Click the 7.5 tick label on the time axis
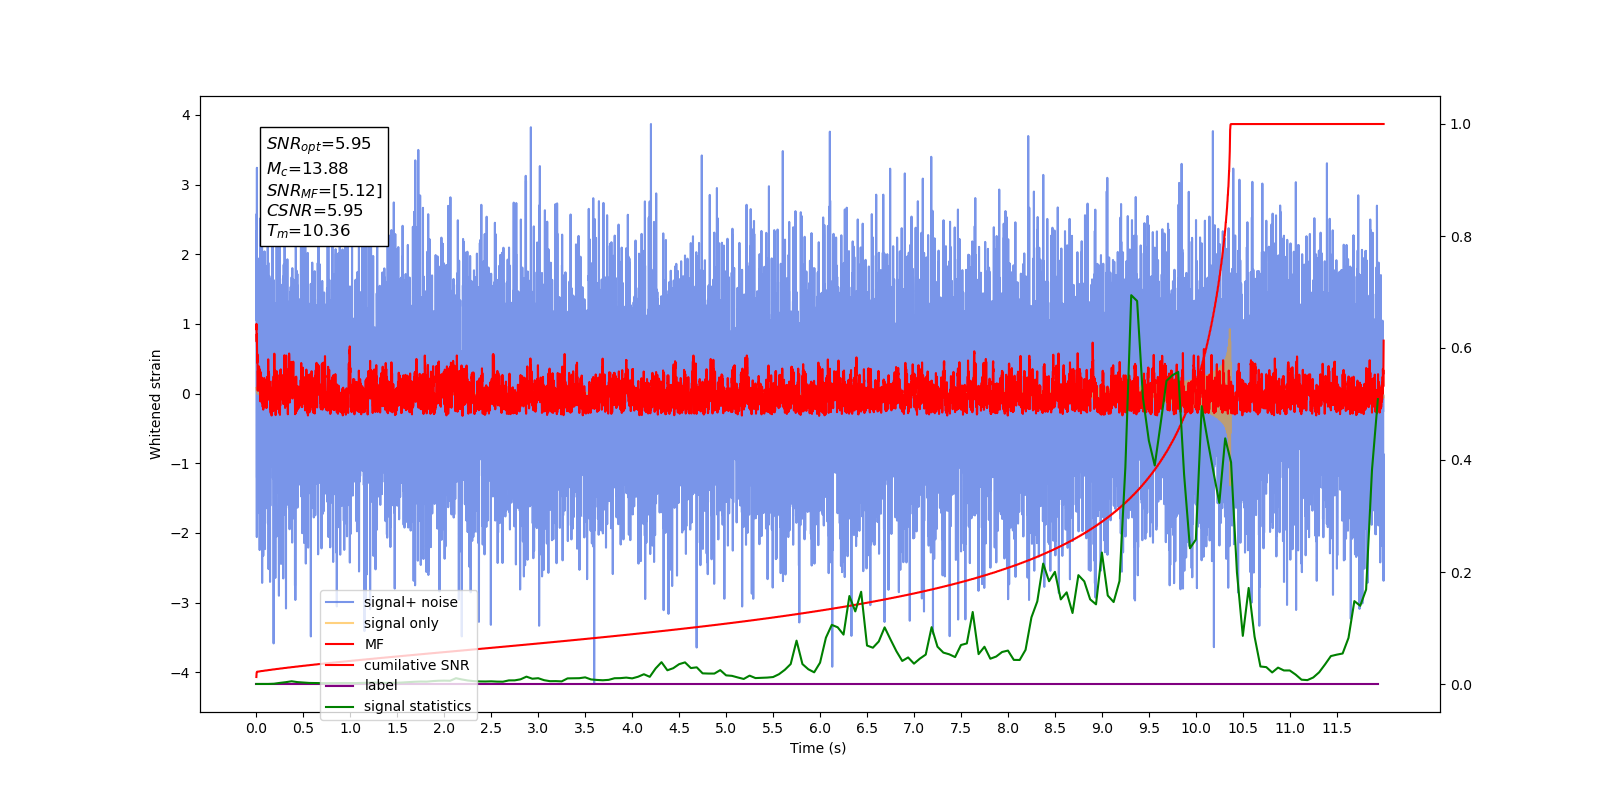 tap(961, 728)
